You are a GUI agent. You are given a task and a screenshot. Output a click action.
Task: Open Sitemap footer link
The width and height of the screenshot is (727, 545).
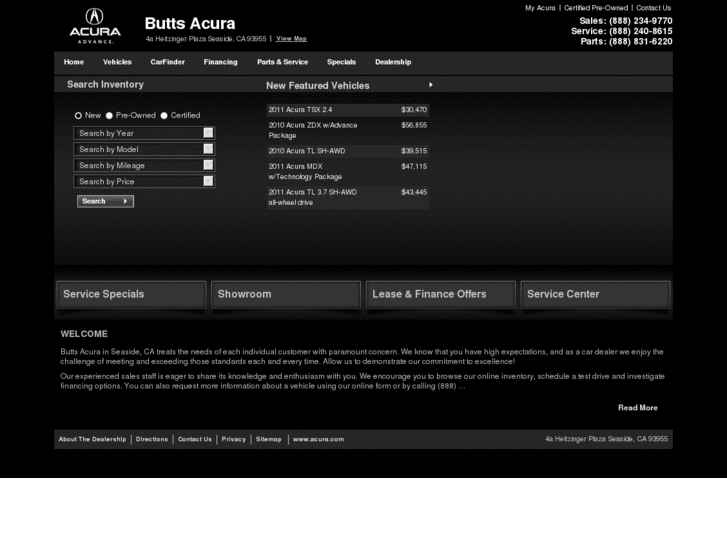click(x=268, y=439)
